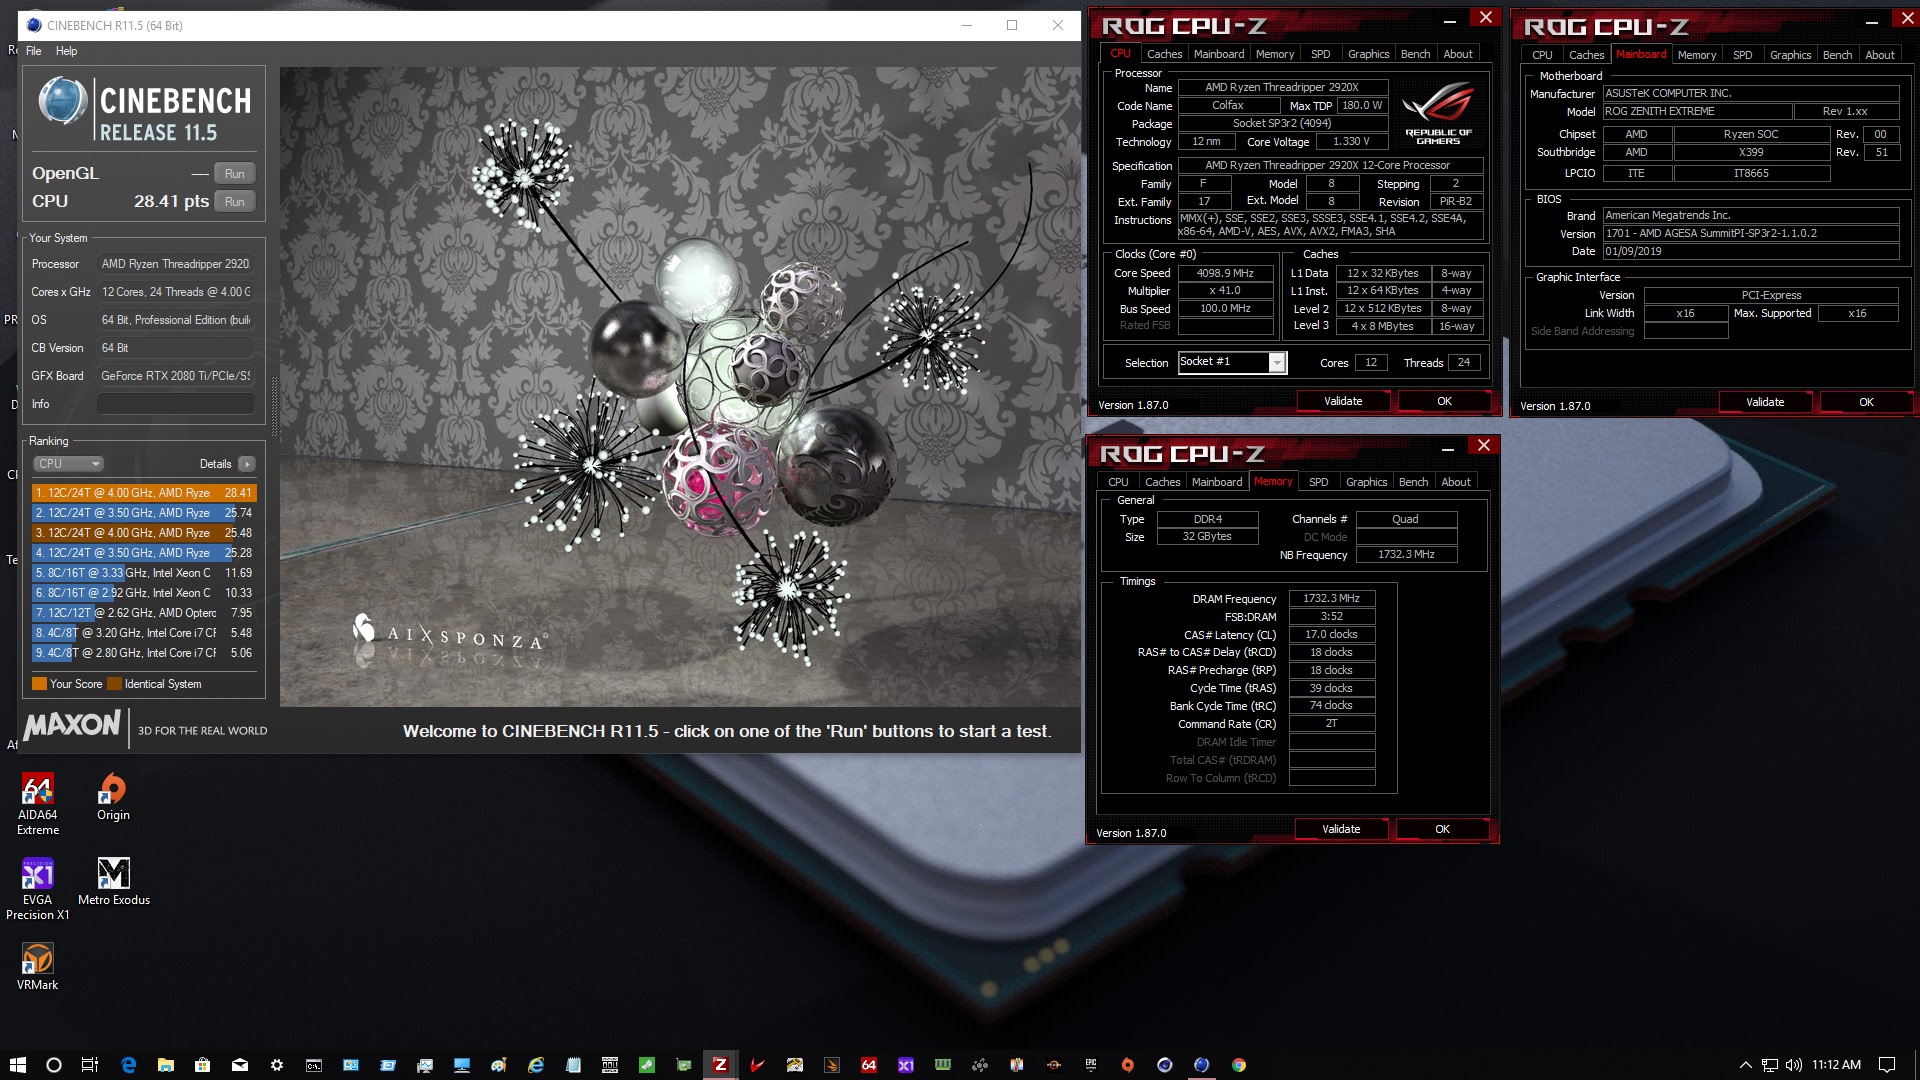Open Task View from the taskbar
This screenshot has height=1080, width=1920.
click(90, 1065)
